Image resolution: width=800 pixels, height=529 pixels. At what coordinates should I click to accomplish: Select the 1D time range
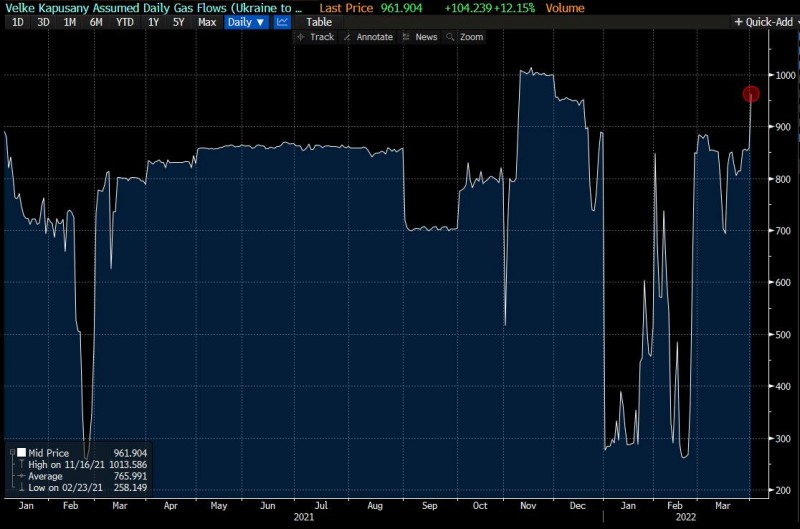coord(17,22)
